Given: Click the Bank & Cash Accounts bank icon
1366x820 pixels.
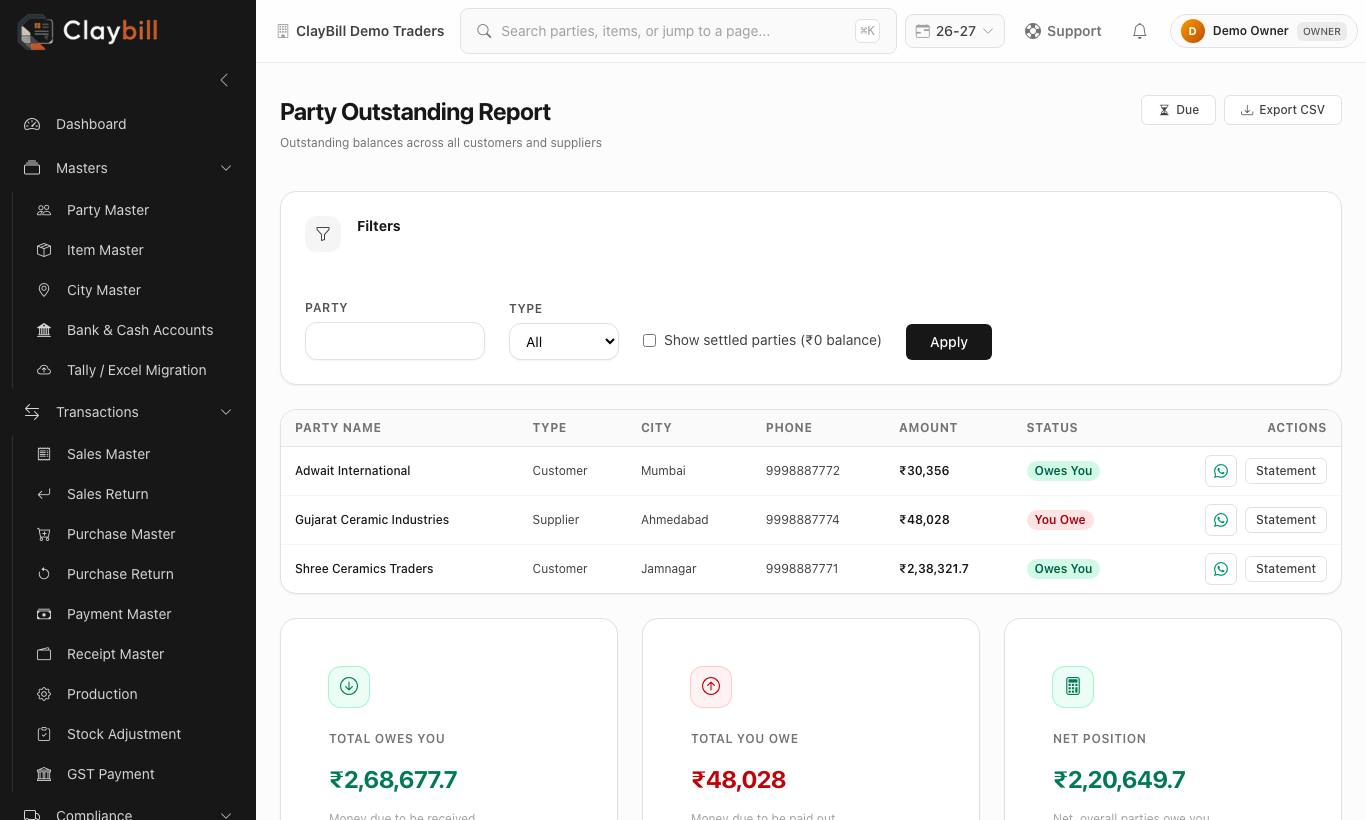Looking at the screenshot, I should click(44, 330).
